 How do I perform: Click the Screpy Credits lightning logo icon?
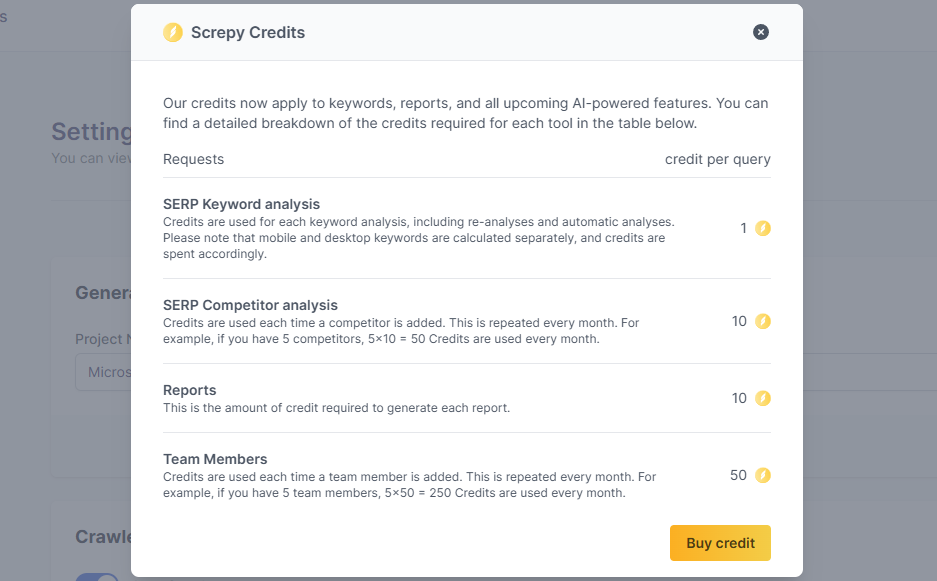coord(173,33)
